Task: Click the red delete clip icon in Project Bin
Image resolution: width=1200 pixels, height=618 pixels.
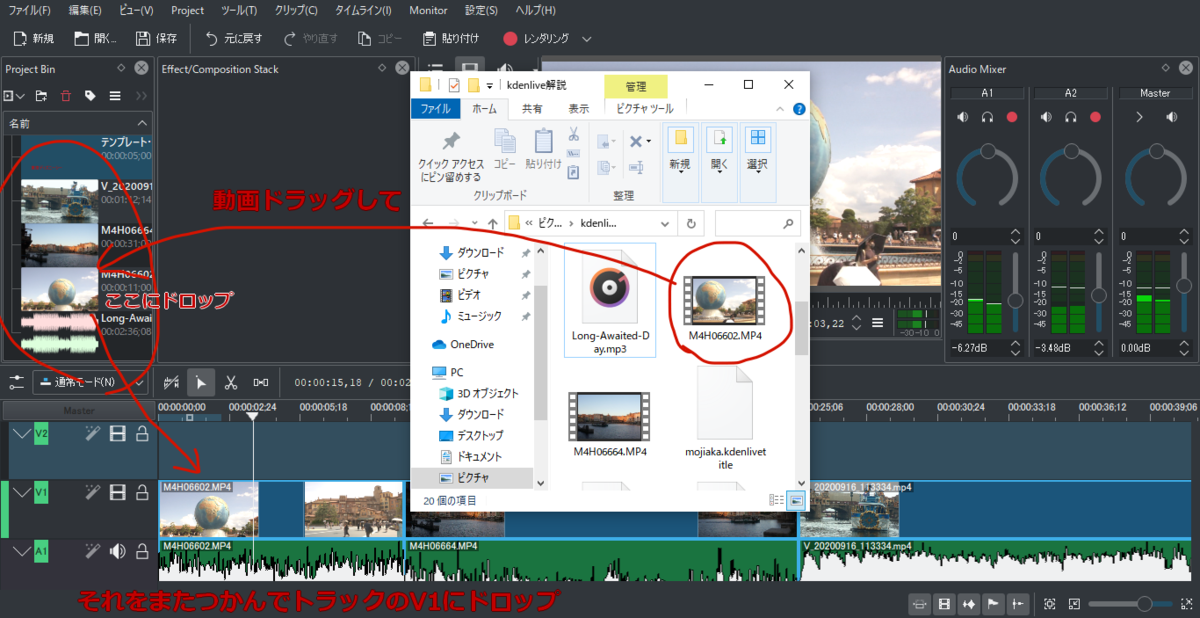Action: tap(66, 96)
